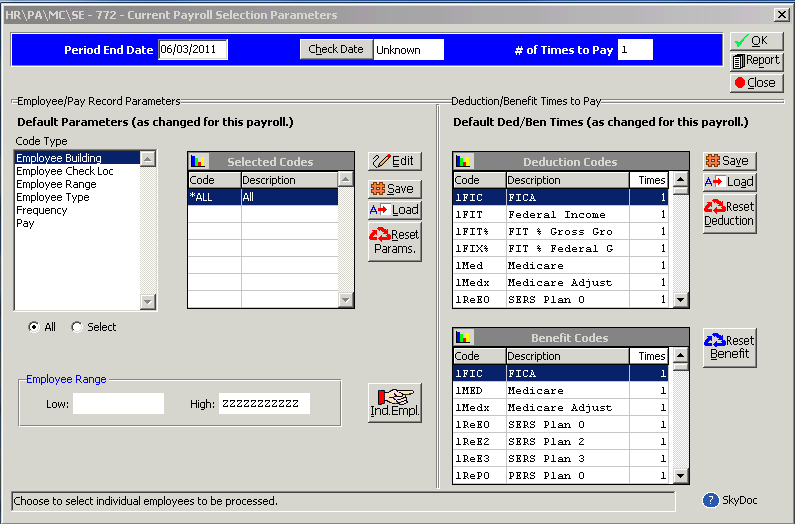Click Reset Deduction button

(729, 214)
